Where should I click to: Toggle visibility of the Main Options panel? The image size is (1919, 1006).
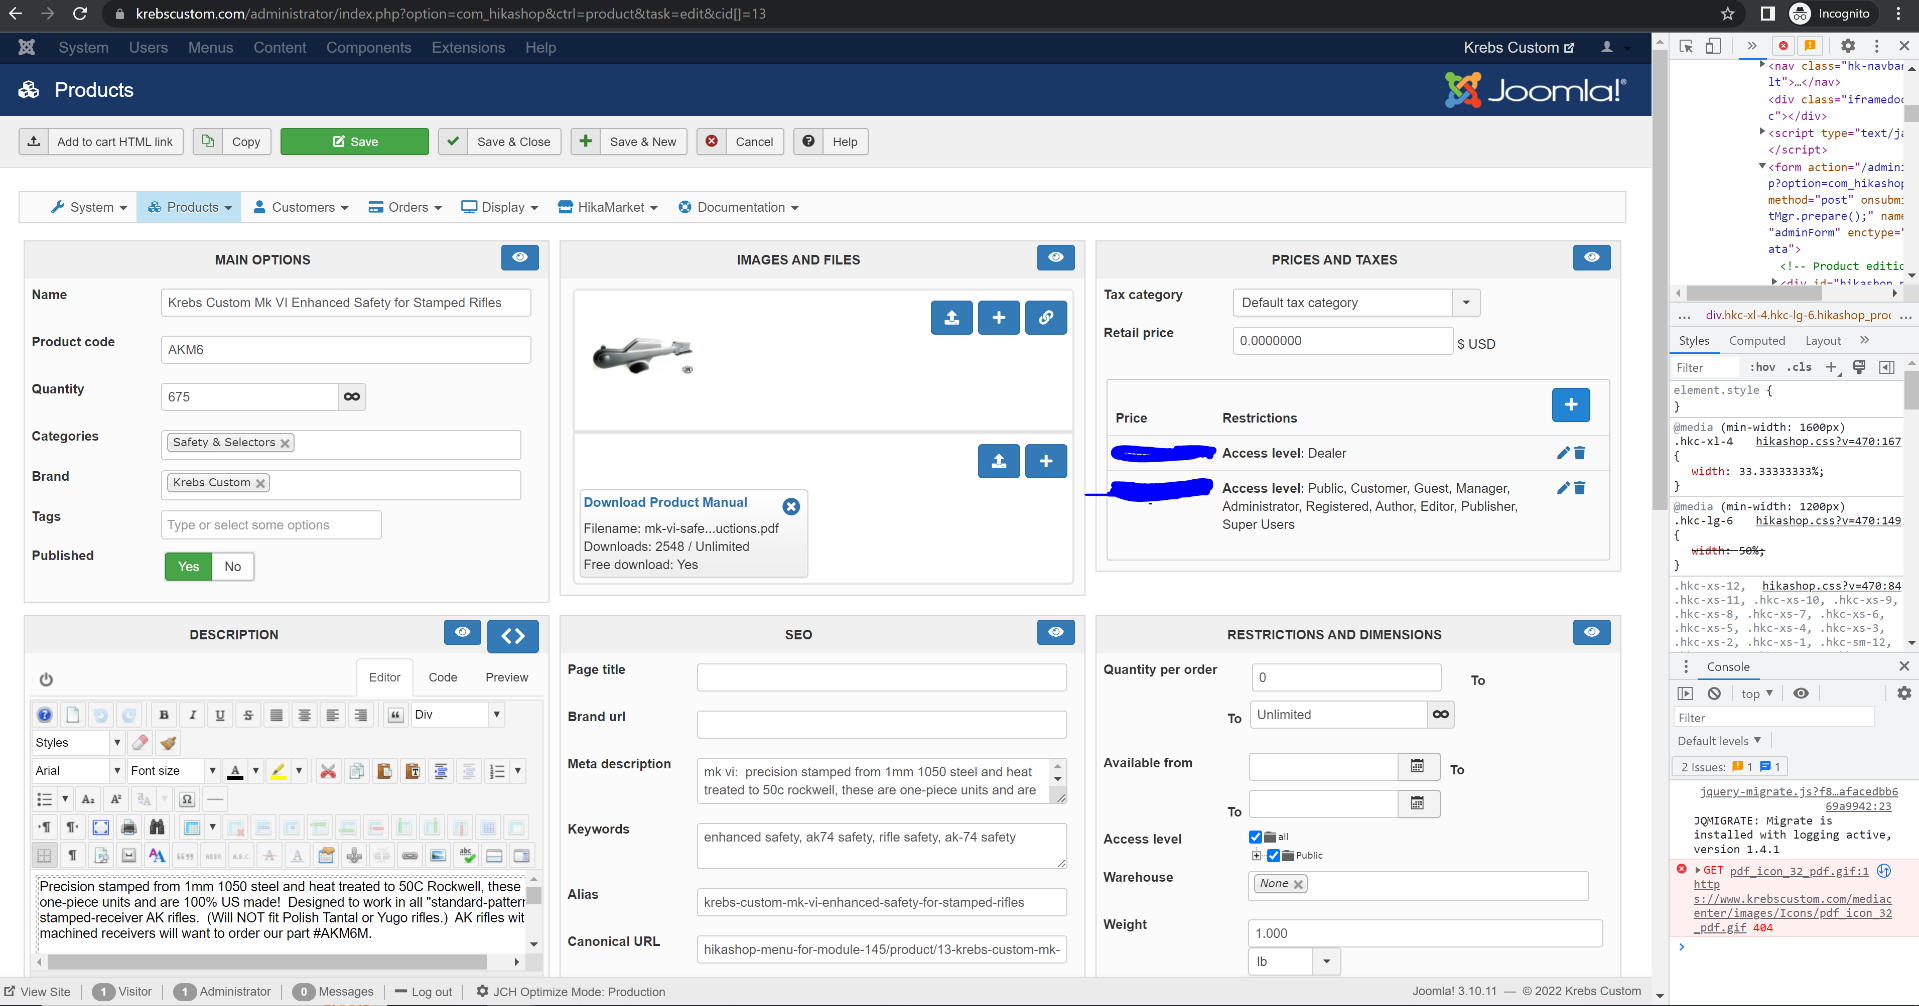[519, 258]
